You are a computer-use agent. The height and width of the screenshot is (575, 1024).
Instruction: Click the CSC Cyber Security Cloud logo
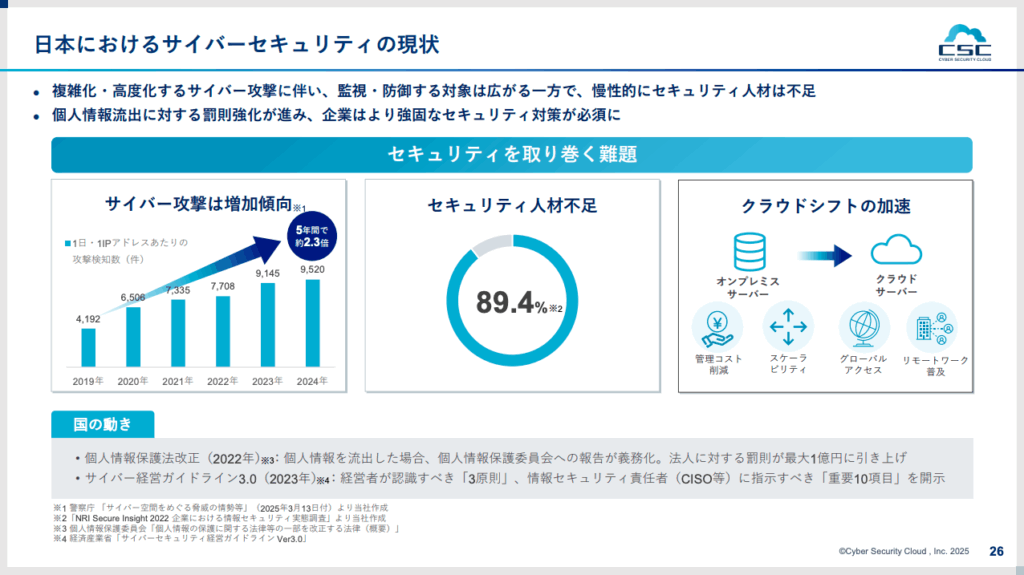[965, 40]
